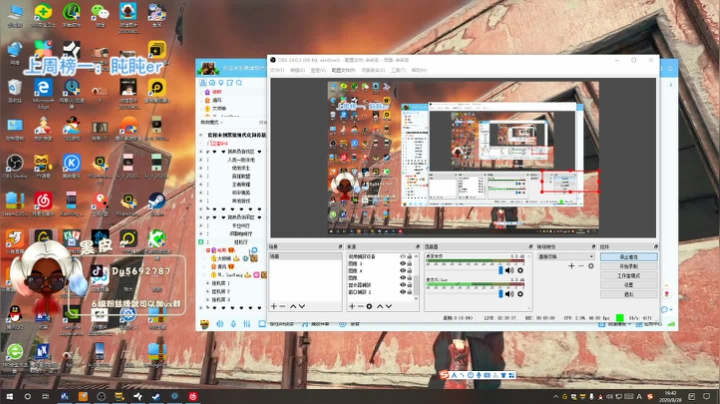Viewport: 720px width, 404px height.
Task: Open Task View on the taskbar
Action: pos(45,396)
